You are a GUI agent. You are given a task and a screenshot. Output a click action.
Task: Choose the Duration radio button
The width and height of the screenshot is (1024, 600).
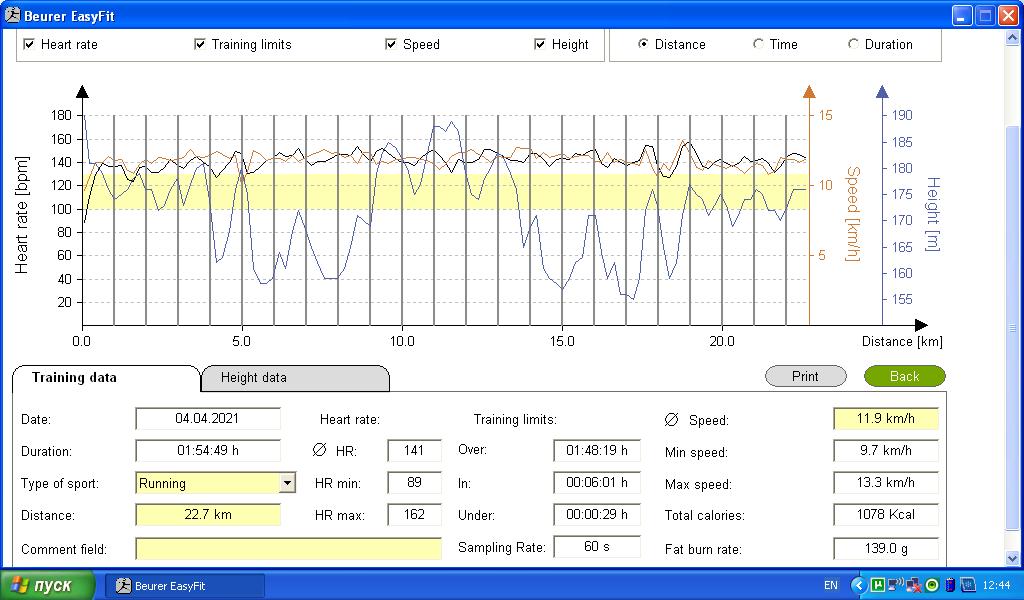pos(853,44)
